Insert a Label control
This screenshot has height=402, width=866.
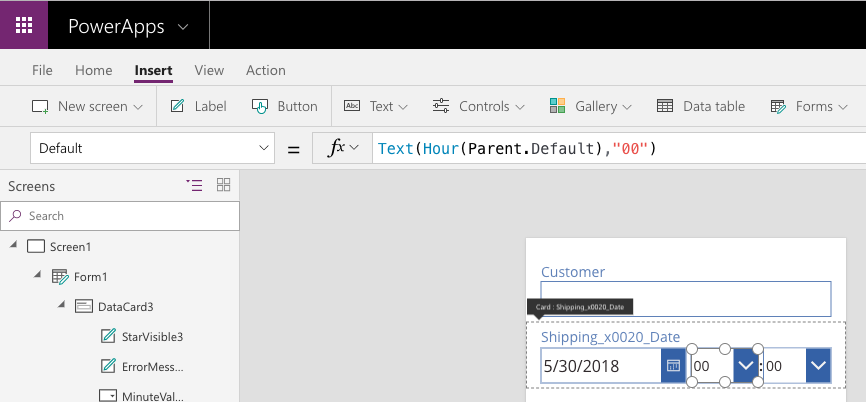click(198, 106)
